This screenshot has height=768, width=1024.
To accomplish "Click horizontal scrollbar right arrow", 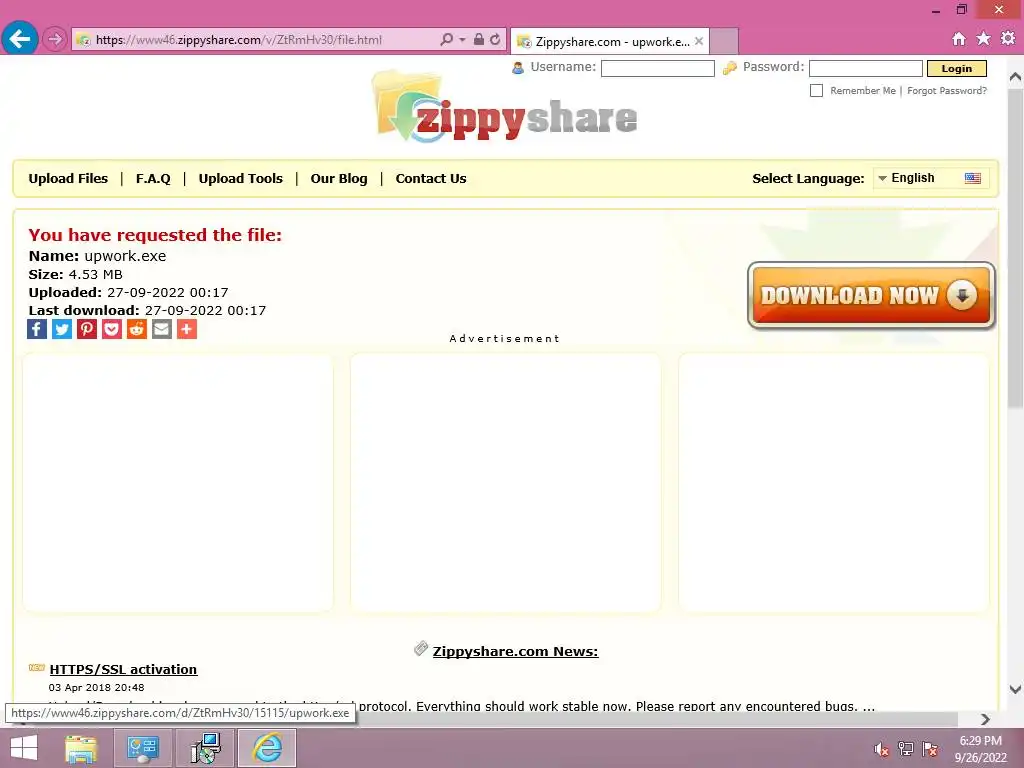I will (x=985, y=719).
